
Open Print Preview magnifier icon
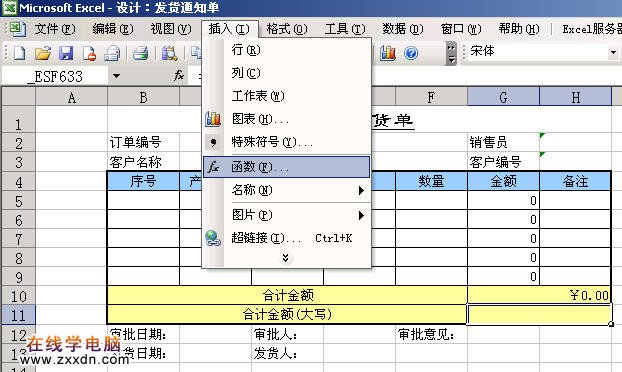point(169,53)
